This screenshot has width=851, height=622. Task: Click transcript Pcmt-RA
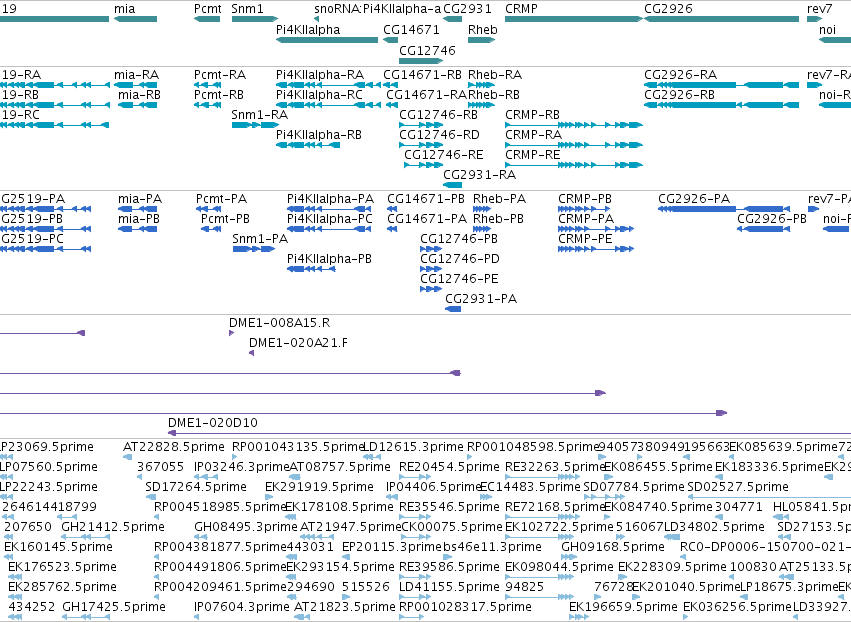click(207, 85)
